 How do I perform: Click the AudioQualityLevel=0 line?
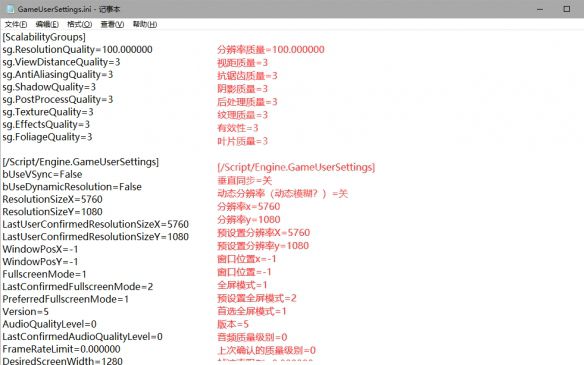tap(50, 324)
